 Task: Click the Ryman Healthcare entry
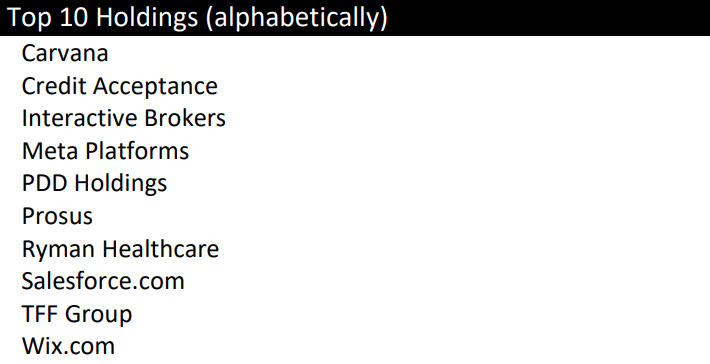(120, 249)
